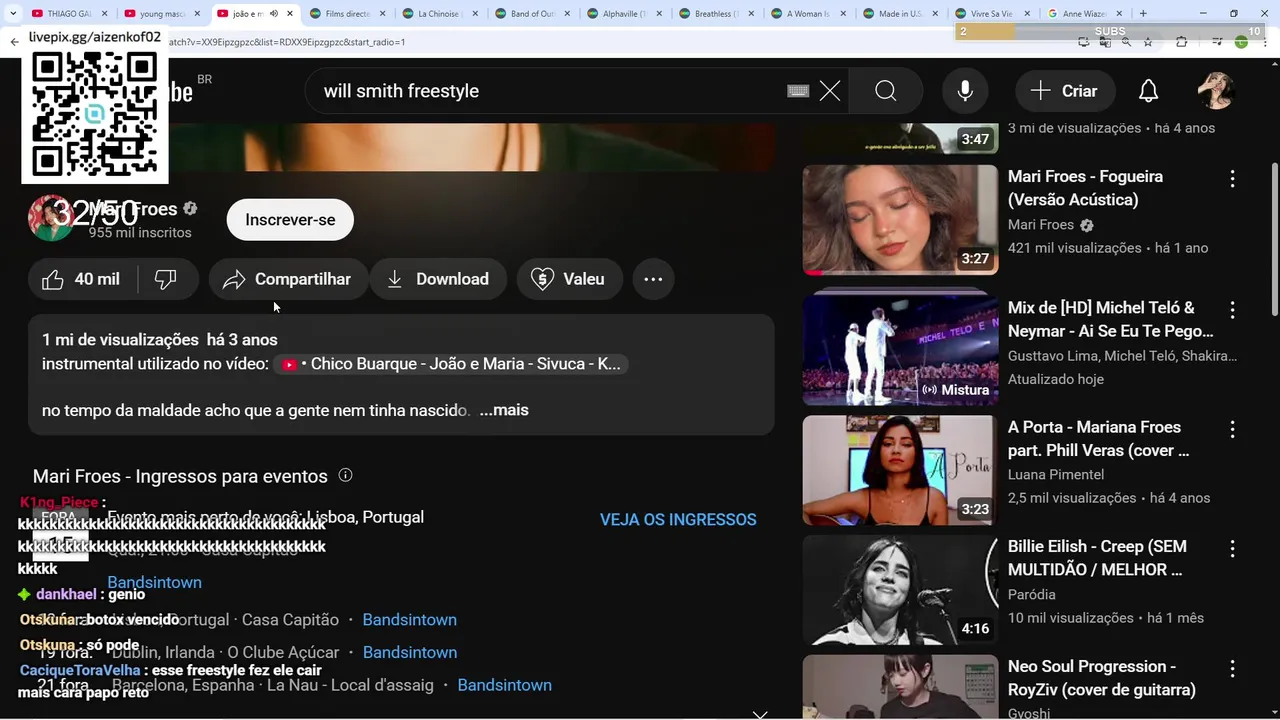
Task: Open Bandsintown link for Dublin O Clube Açúcar
Action: pyautogui.click(x=409, y=652)
